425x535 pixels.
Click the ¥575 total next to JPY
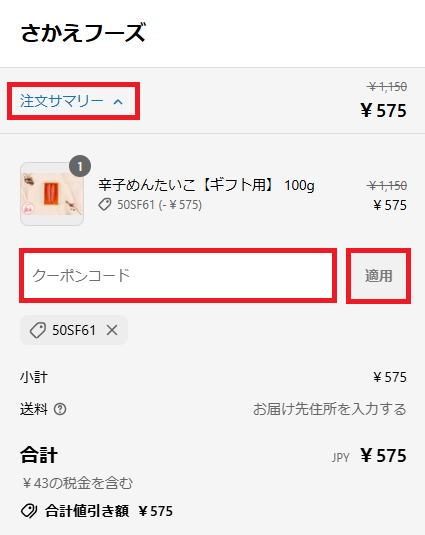[383, 456]
